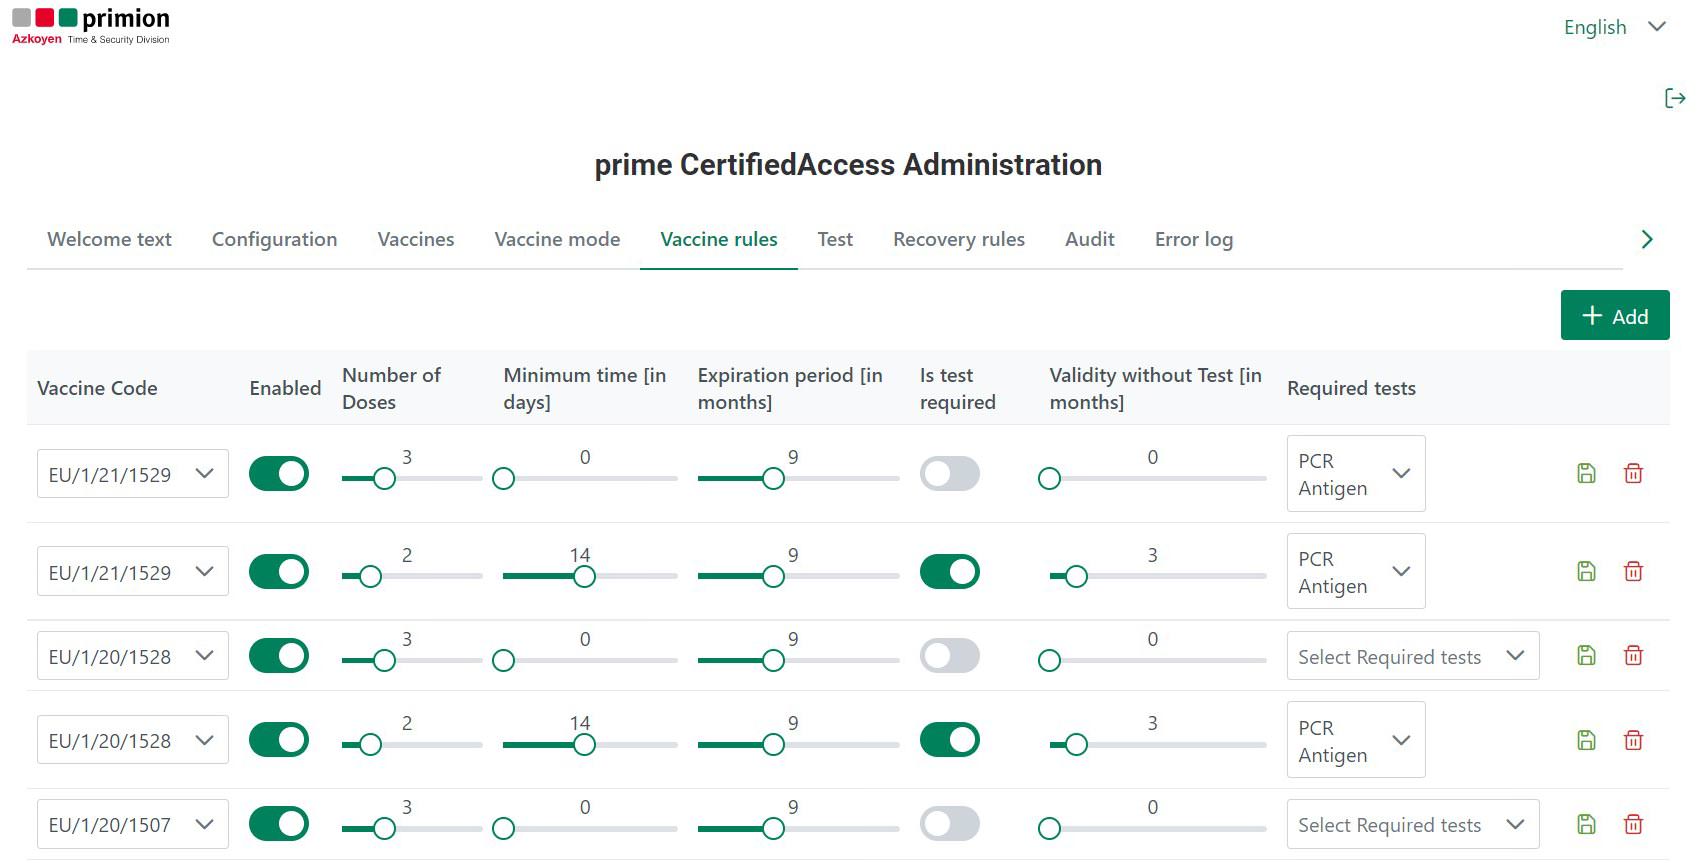Open Required tests dropdown for EU/1/21/1529 2-dose rule

[1356, 572]
